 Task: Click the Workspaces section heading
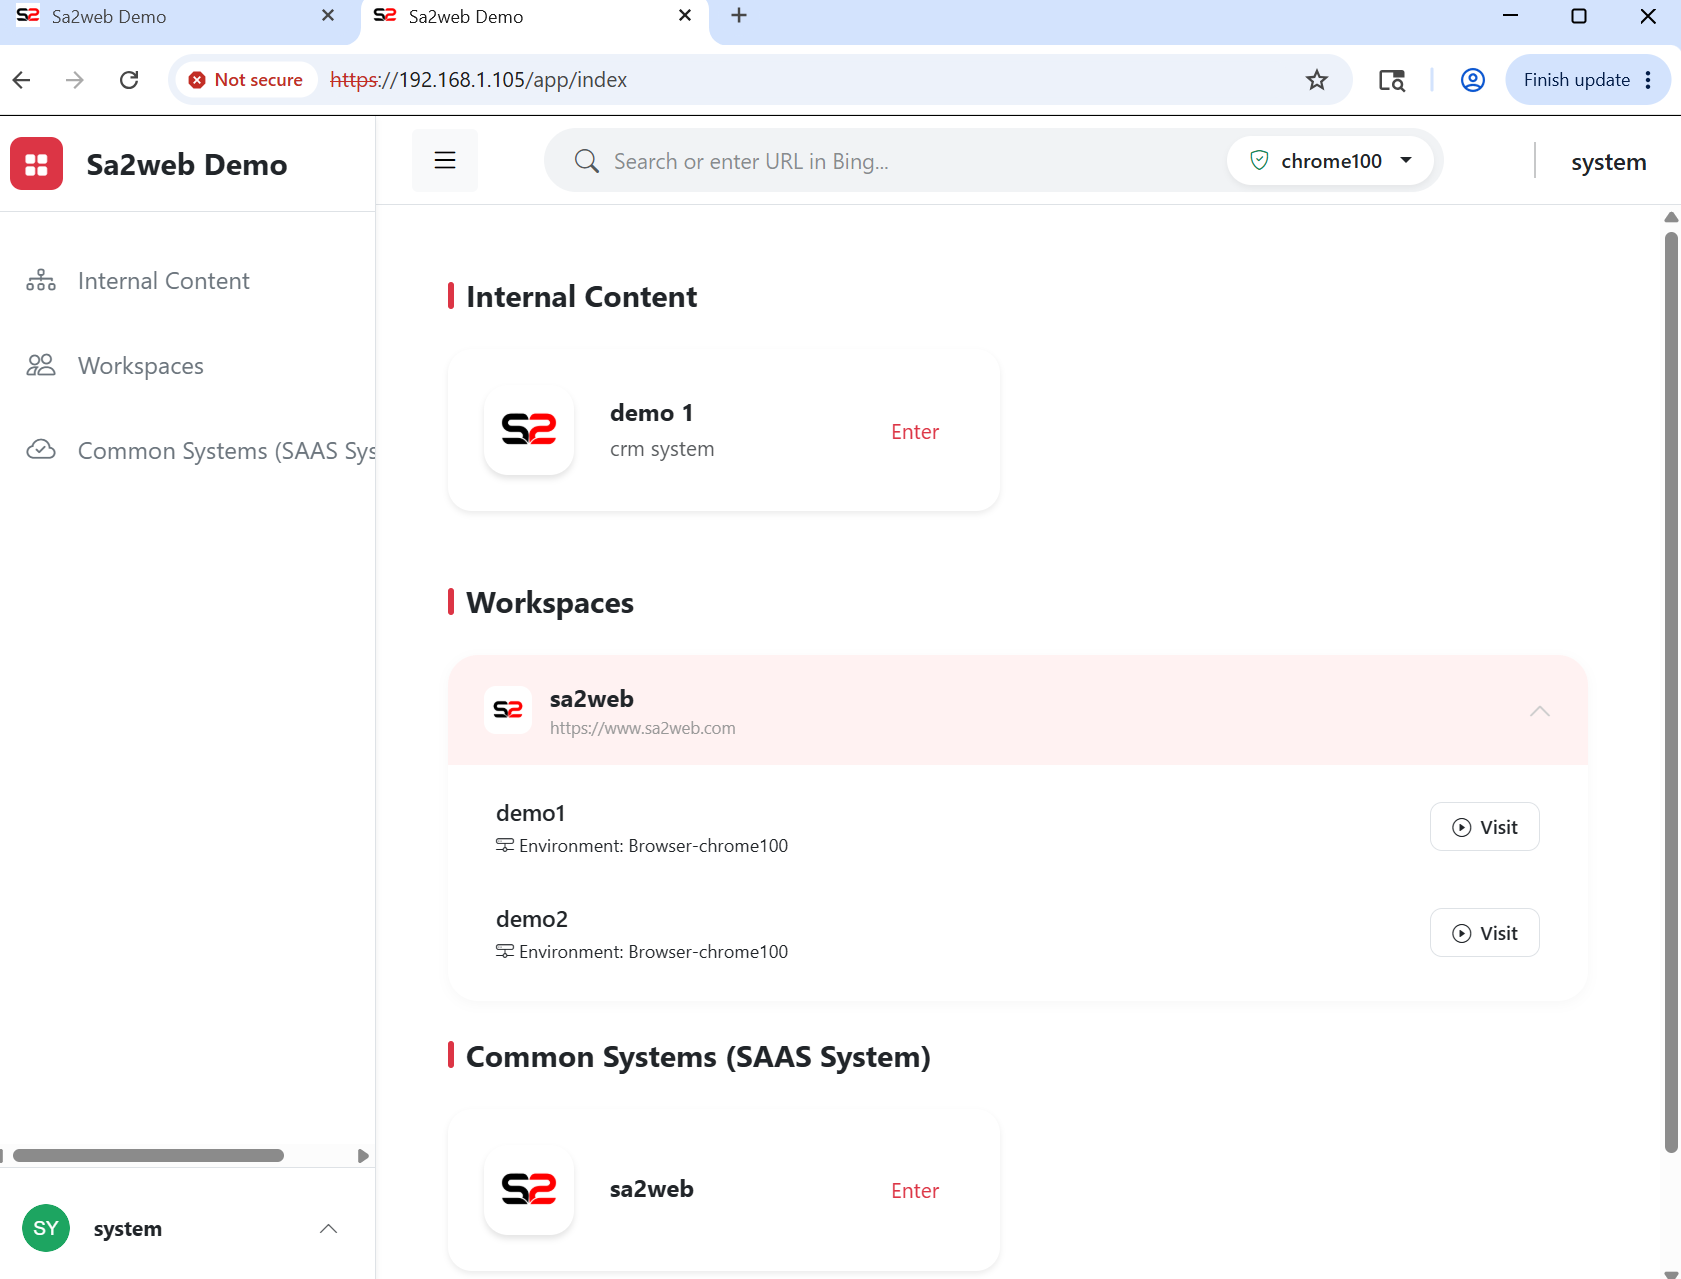point(550,603)
